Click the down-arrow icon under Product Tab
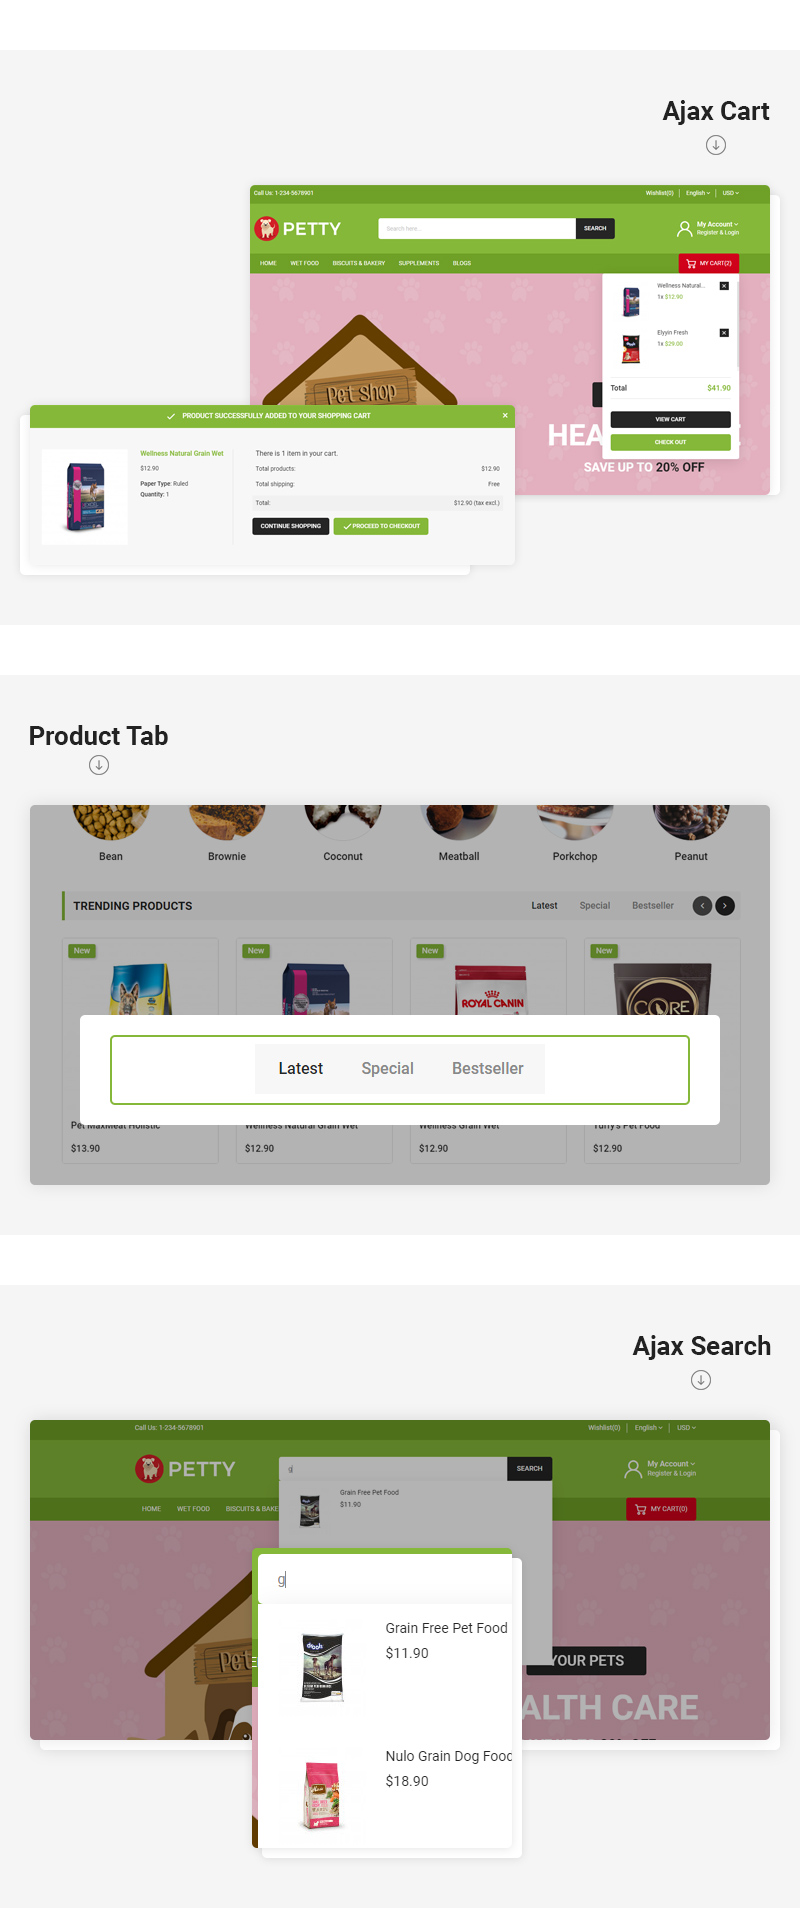The image size is (800, 1908). [x=99, y=765]
